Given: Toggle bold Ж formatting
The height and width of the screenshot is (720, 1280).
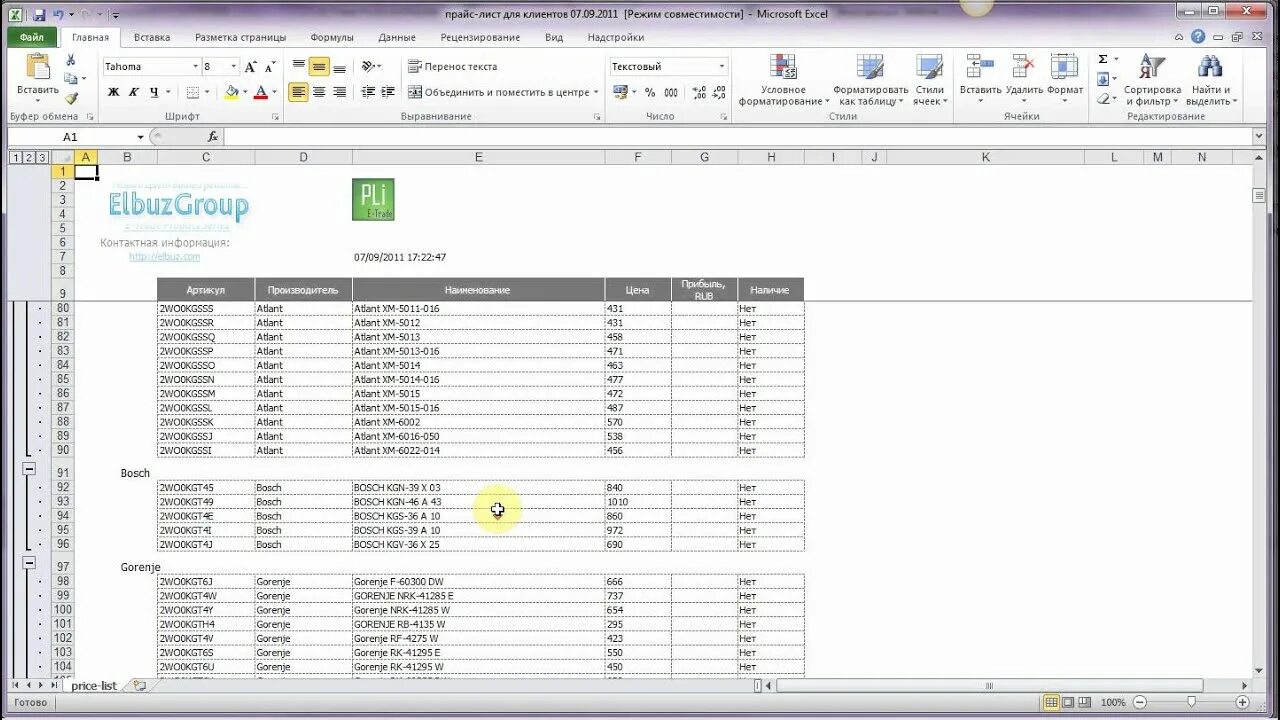Looking at the screenshot, I should [113, 92].
